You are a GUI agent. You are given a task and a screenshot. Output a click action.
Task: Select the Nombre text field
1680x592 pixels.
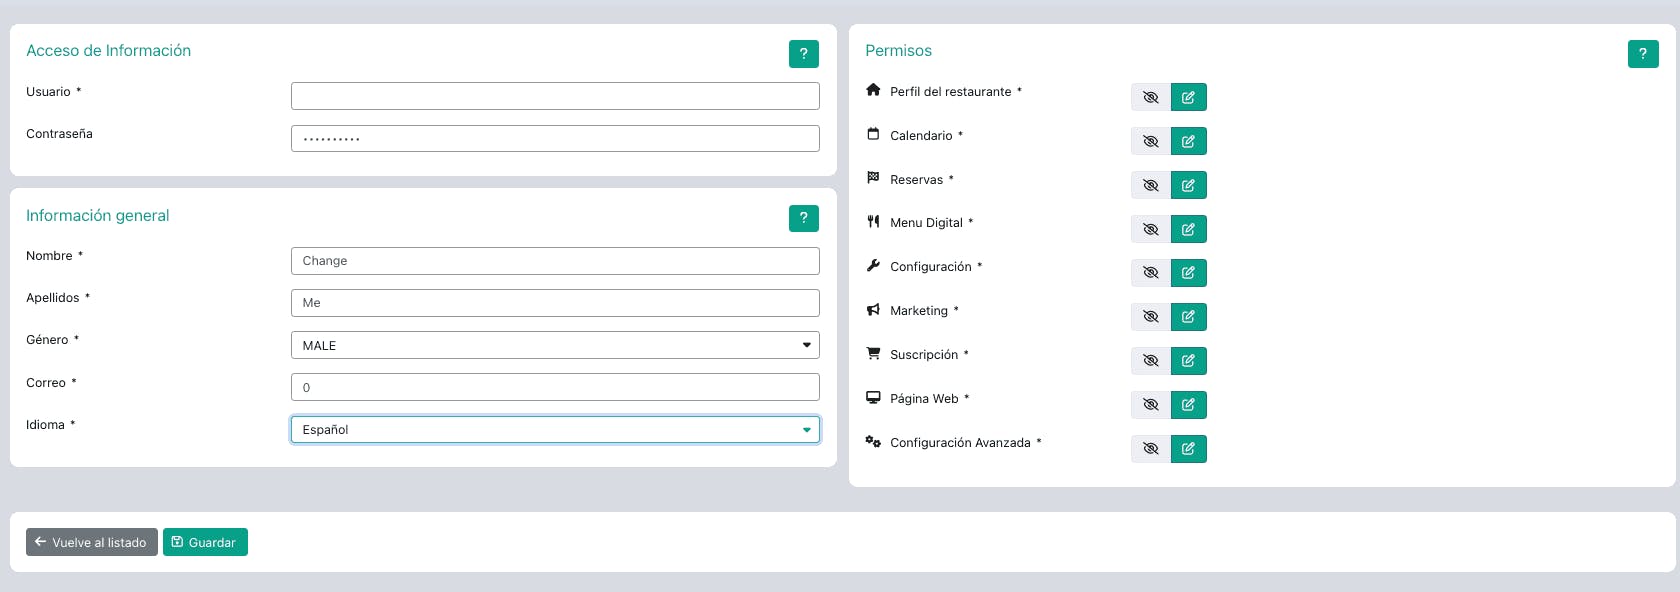(x=555, y=261)
